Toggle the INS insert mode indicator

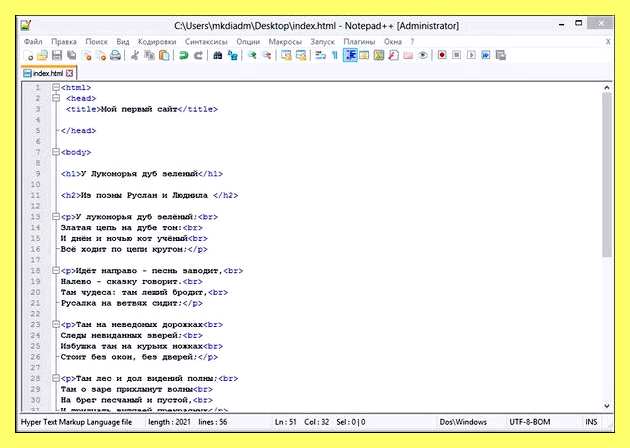pyautogui.click(x=591, y=422)
